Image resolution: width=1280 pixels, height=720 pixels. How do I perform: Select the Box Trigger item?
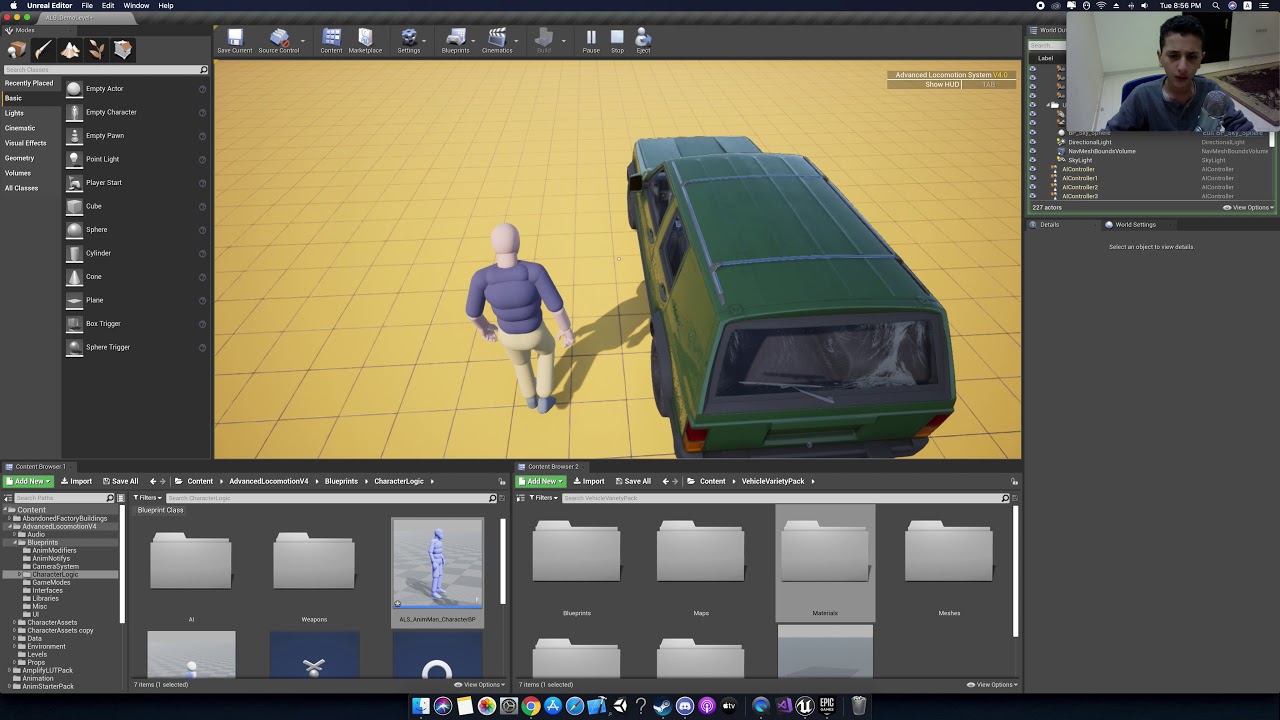click(x=135, y=324)
